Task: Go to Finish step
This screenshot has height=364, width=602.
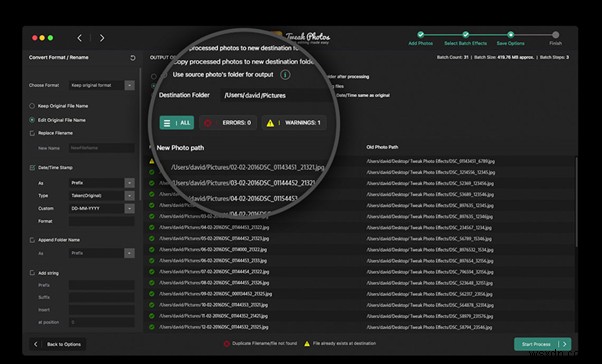Action: coord(556,39)
